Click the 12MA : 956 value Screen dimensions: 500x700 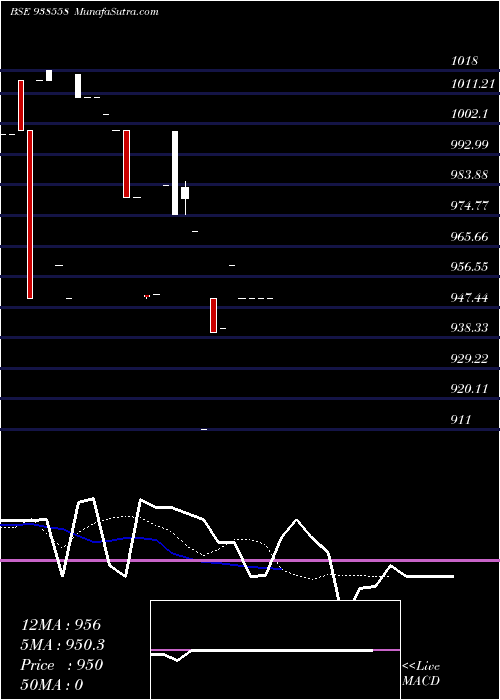pyautogui.click(x=61, y=625)
